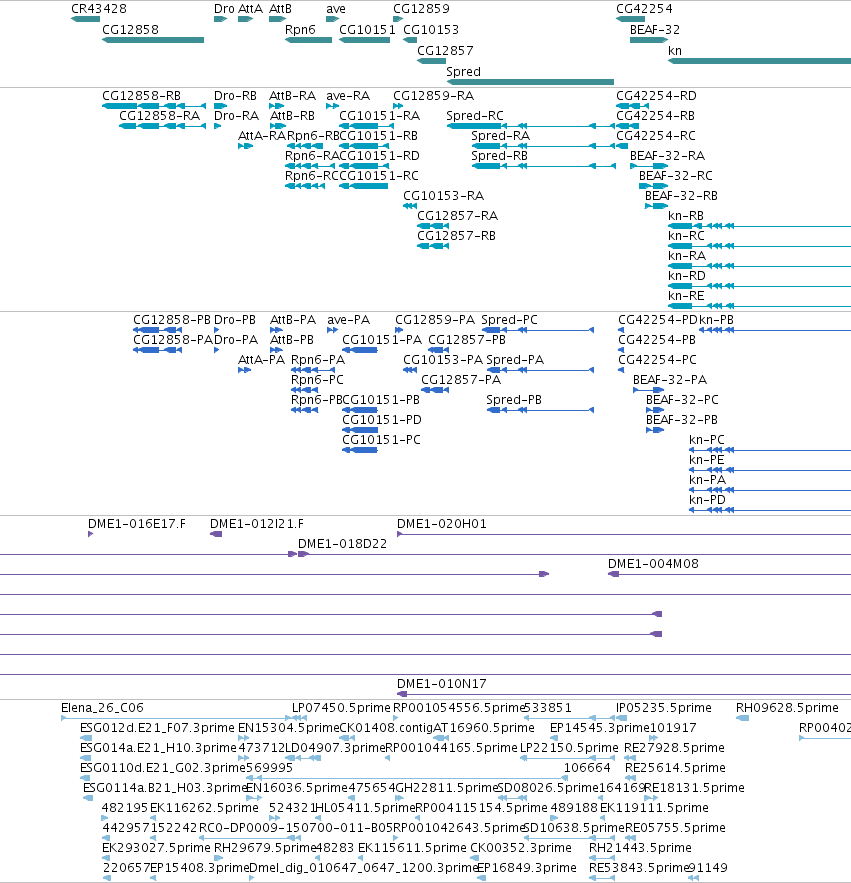Viewport: 851px width, 883px height.
Task: Select the Rpn6 gene label in top track
Action: point(300,30)
